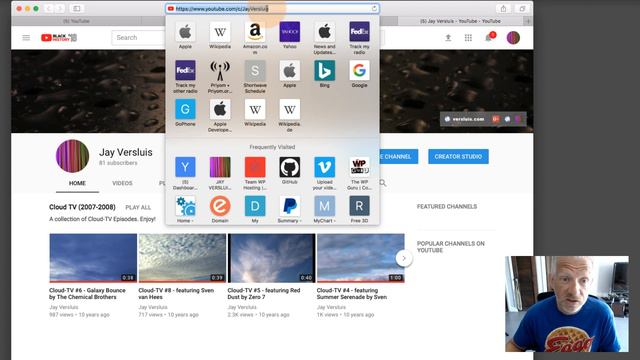Open the Domain frequently visited site
The image size is (640, 360).
pyautogui.click(x=220, y=206)
